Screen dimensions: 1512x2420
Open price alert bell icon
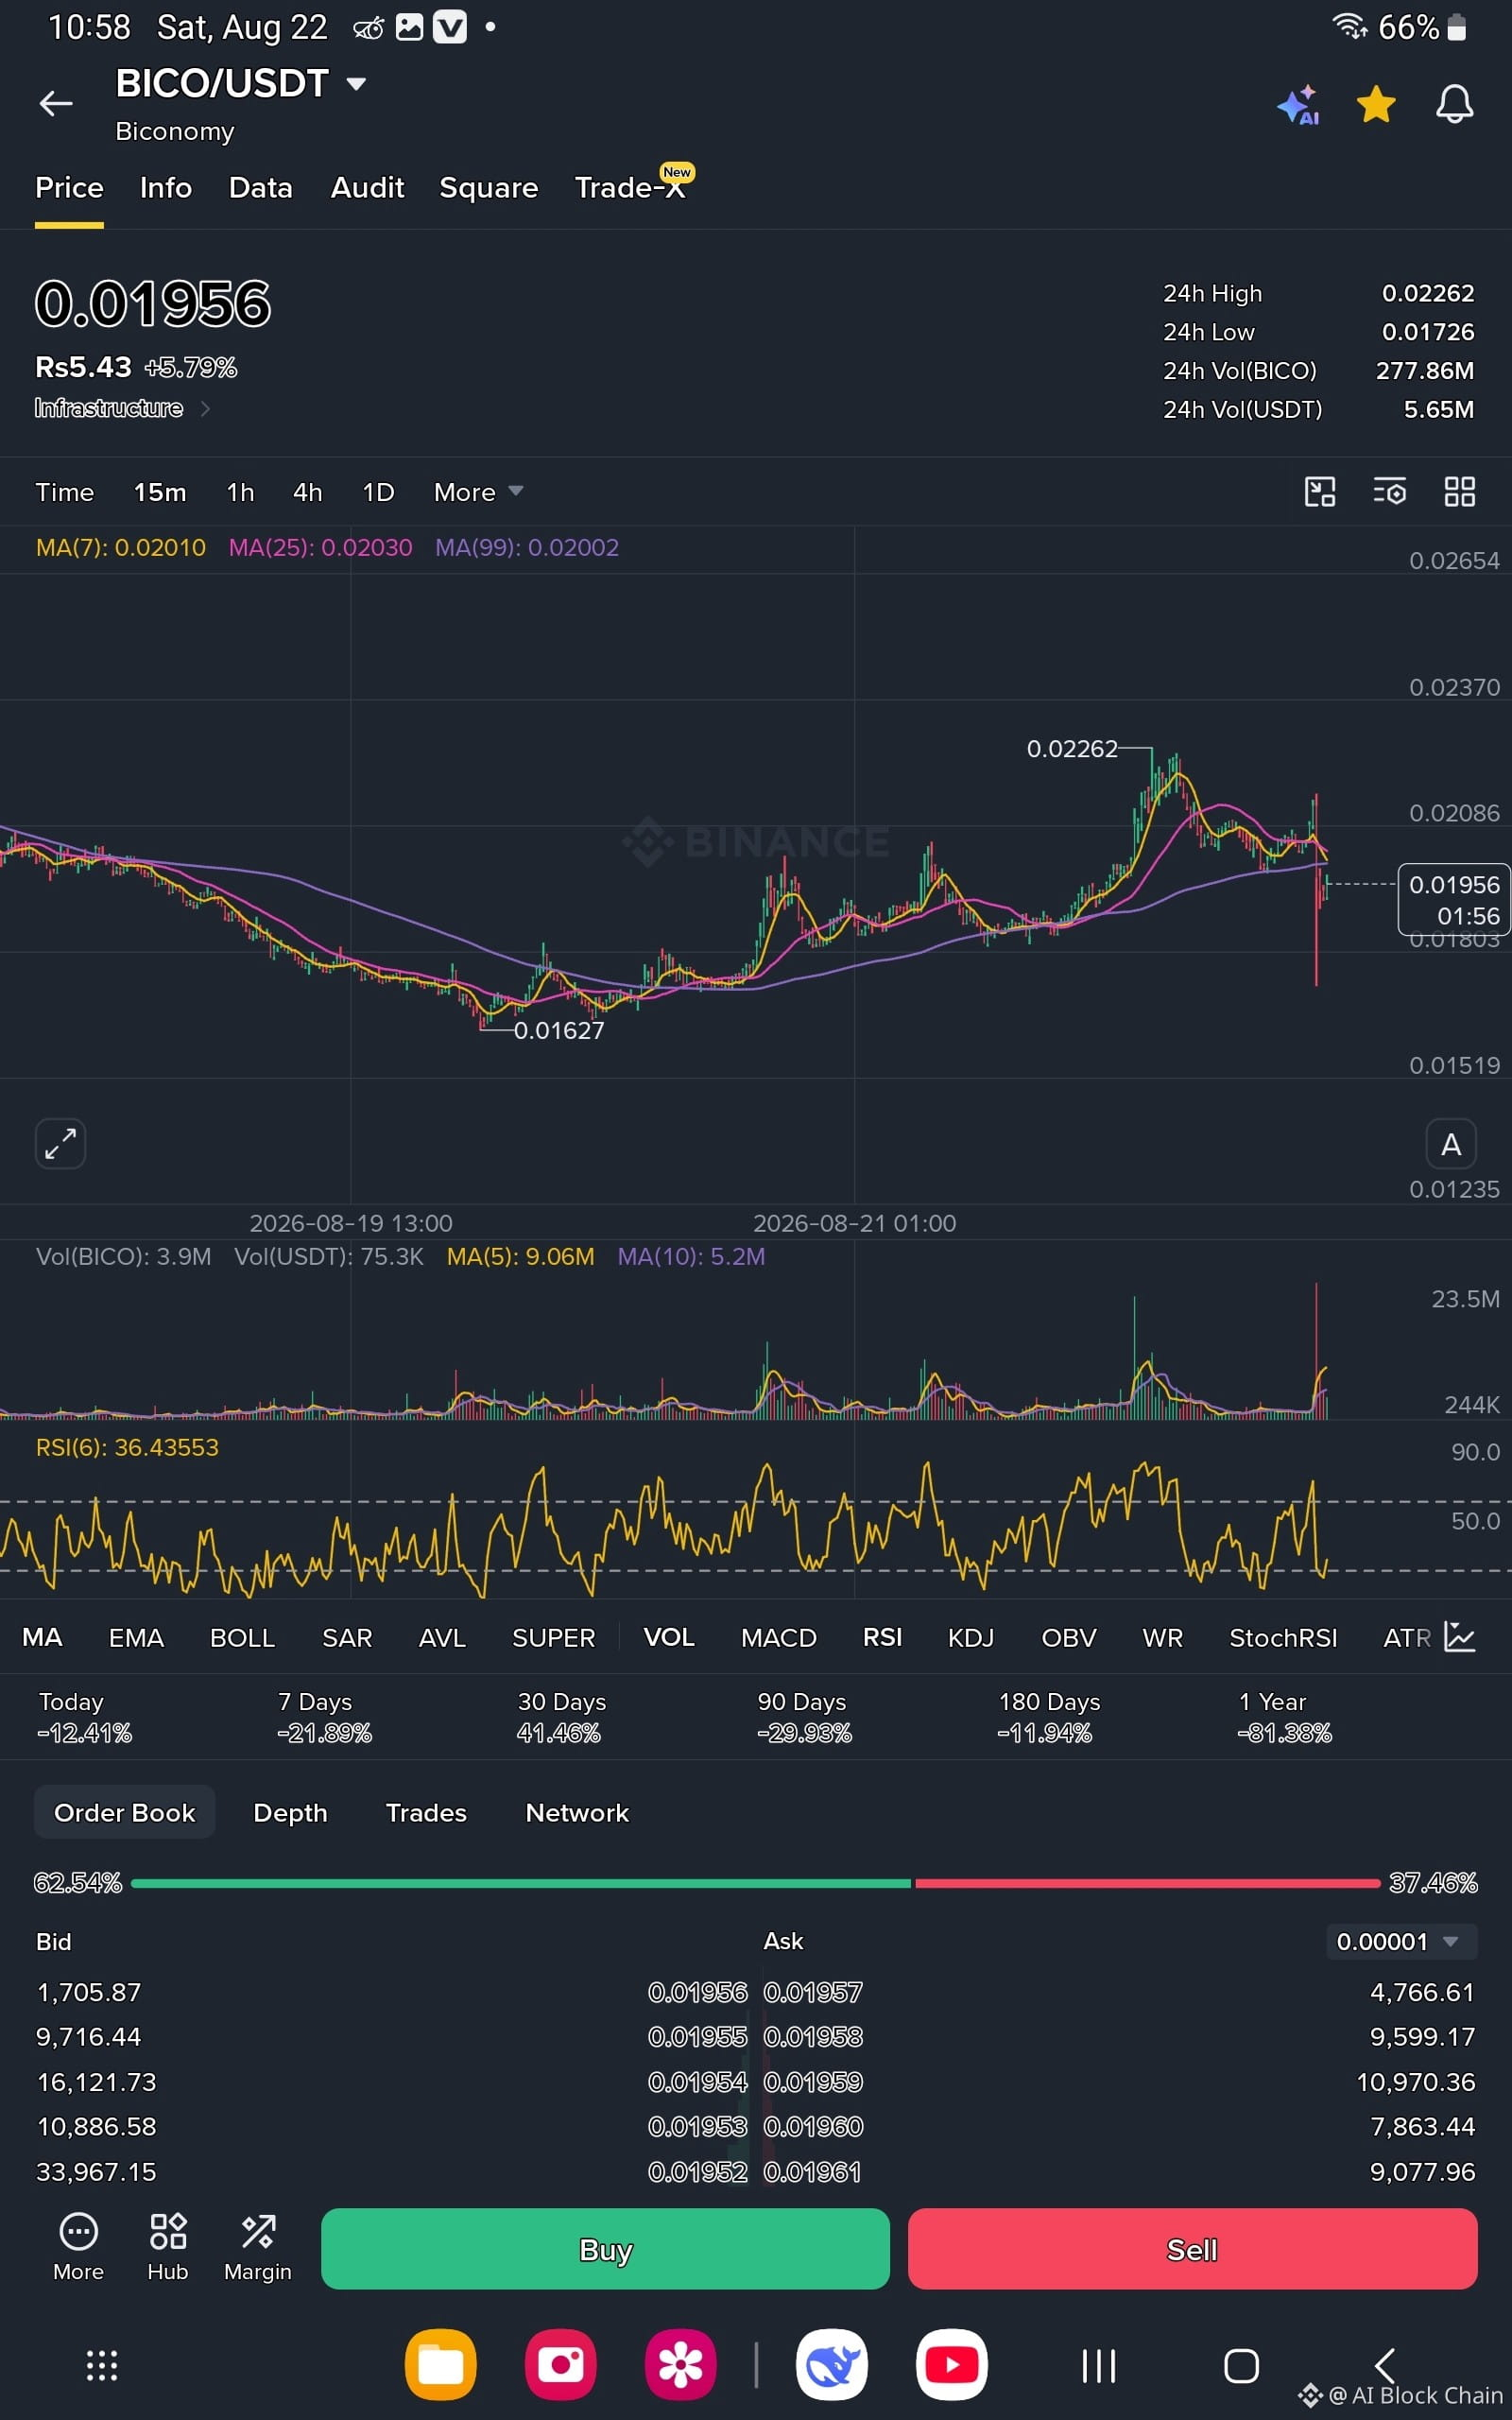click(x=1454, y=104)
